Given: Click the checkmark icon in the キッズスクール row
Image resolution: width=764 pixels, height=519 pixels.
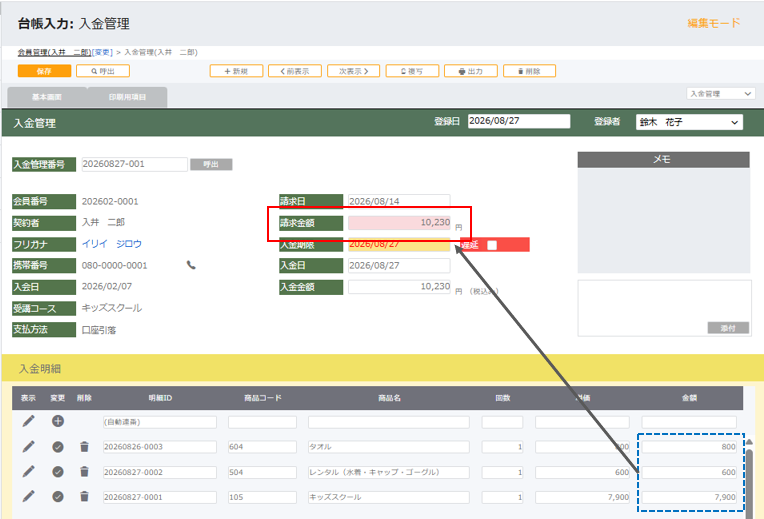Looking at the screenshot, I should click(58, 497).
